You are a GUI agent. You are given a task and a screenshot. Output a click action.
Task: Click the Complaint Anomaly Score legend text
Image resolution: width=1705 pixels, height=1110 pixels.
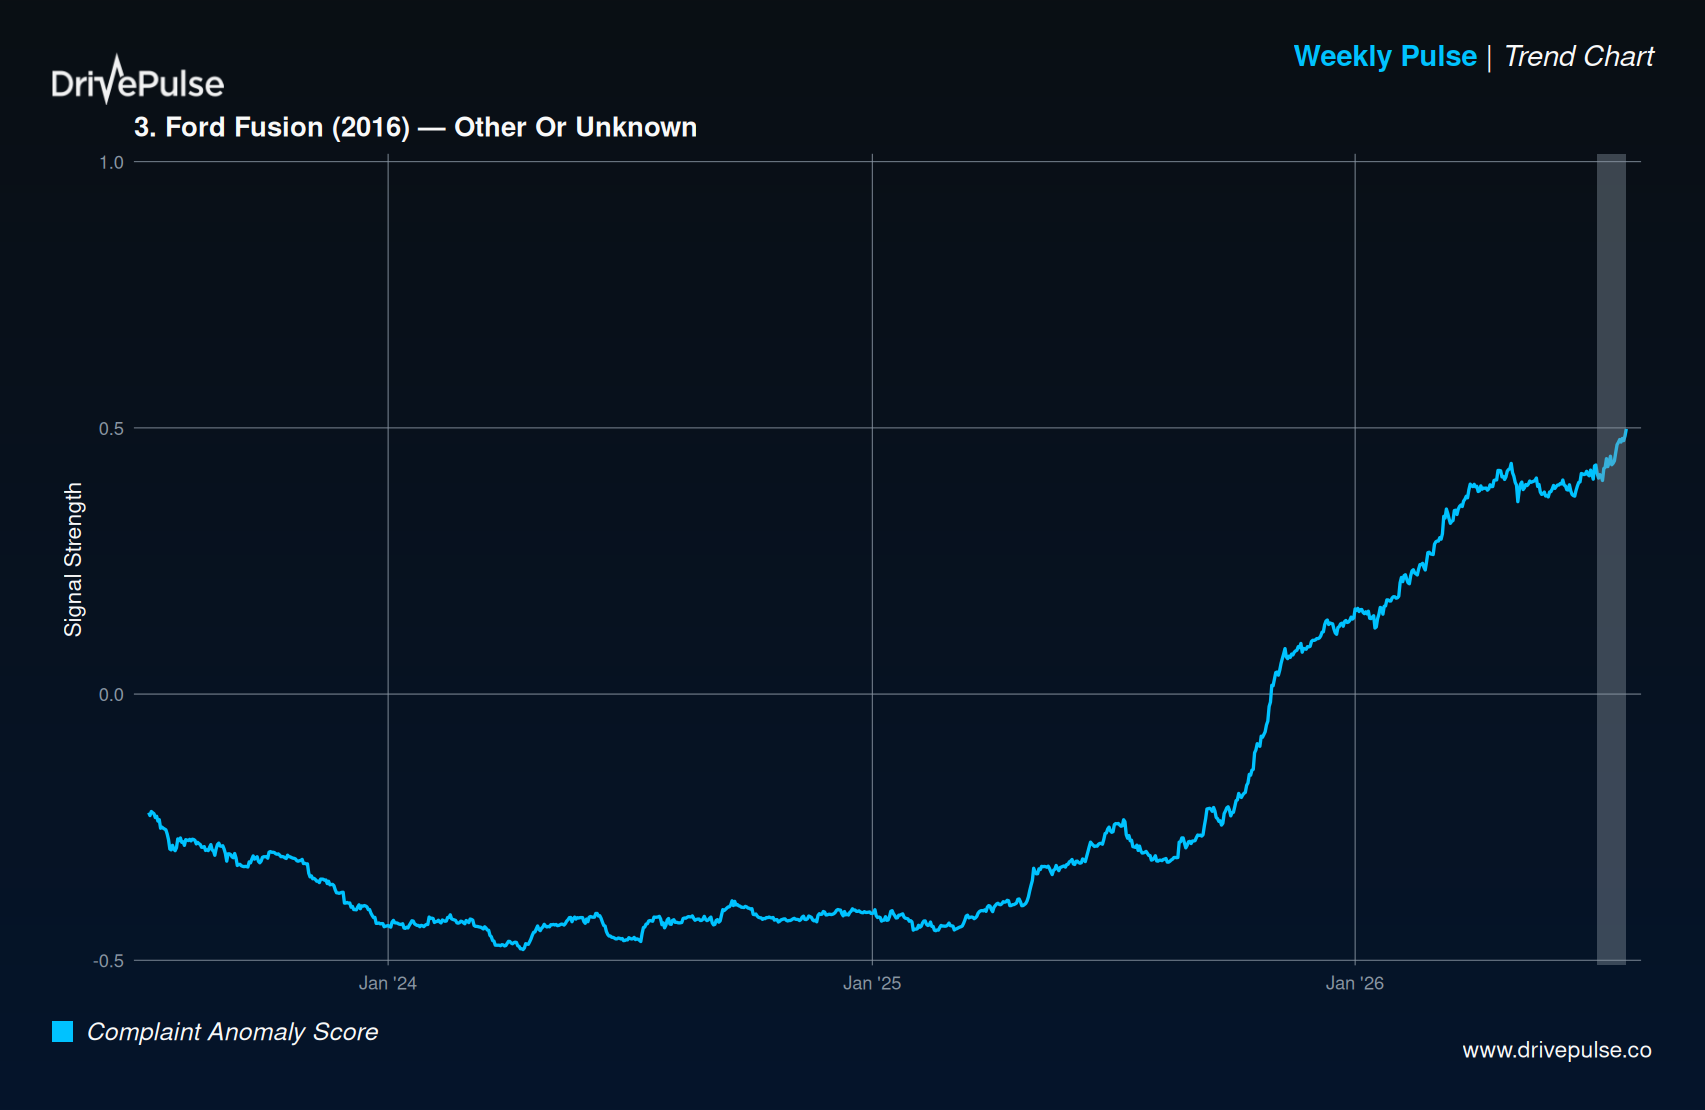233,1031
